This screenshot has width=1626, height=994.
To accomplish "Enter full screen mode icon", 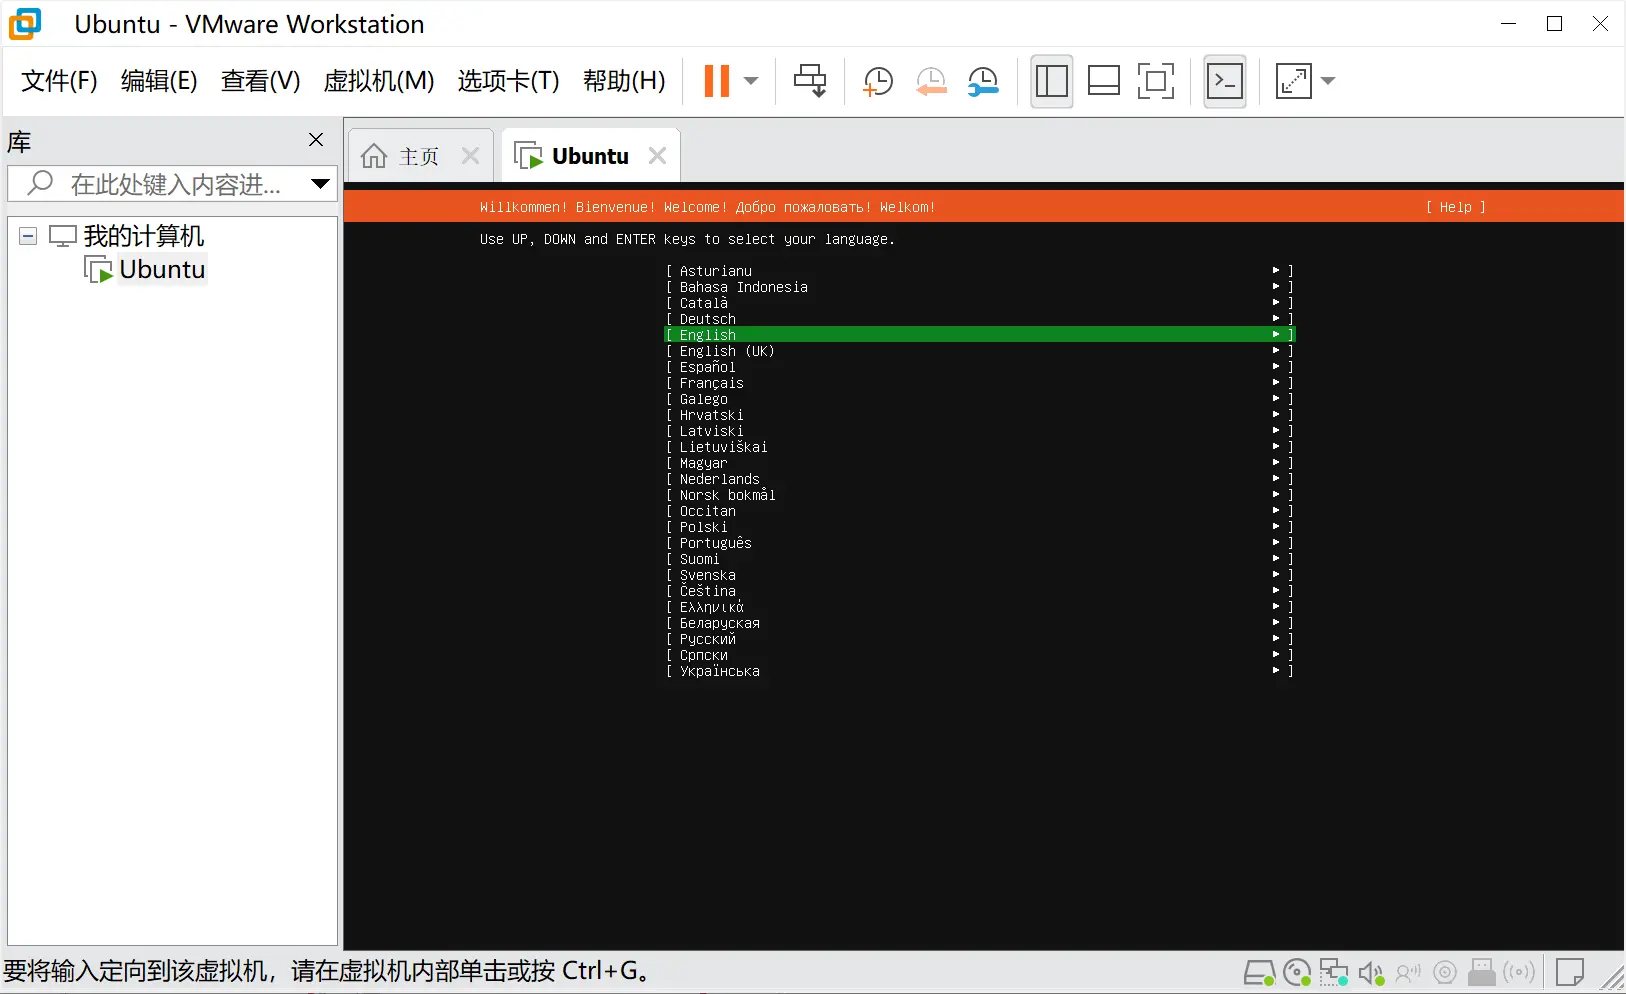I will tap(1156, 81).
